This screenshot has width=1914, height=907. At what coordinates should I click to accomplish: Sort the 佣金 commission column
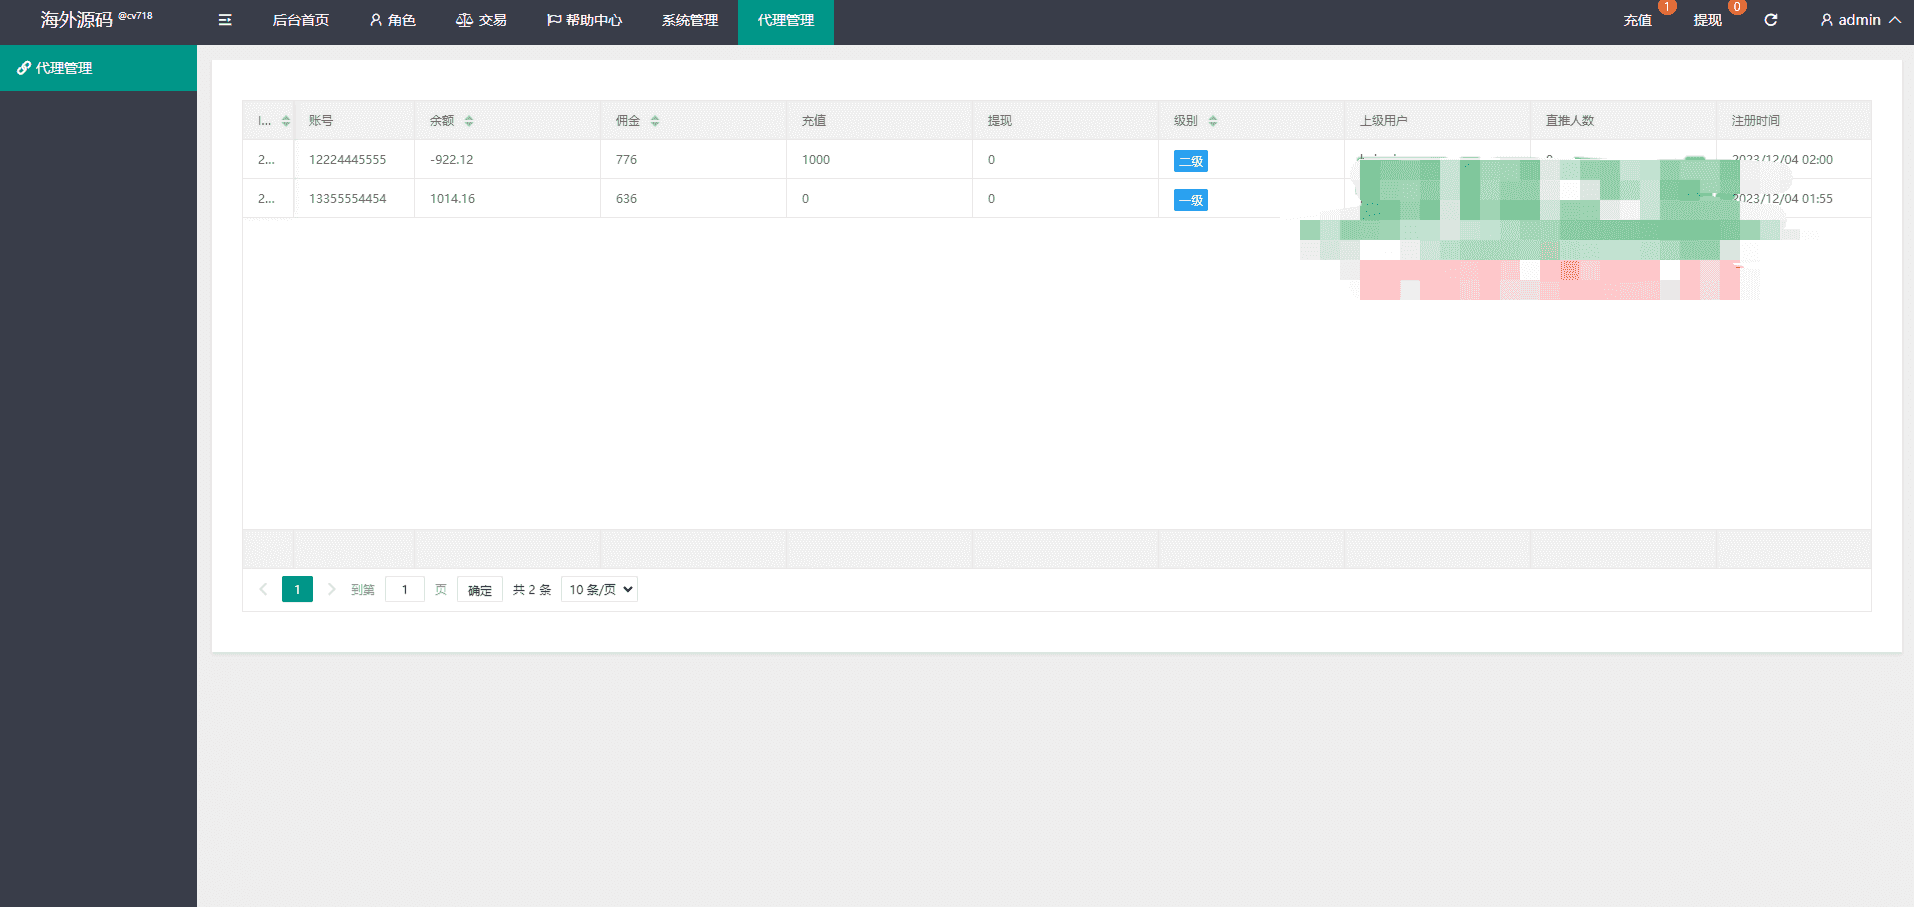tap(655, 121)
